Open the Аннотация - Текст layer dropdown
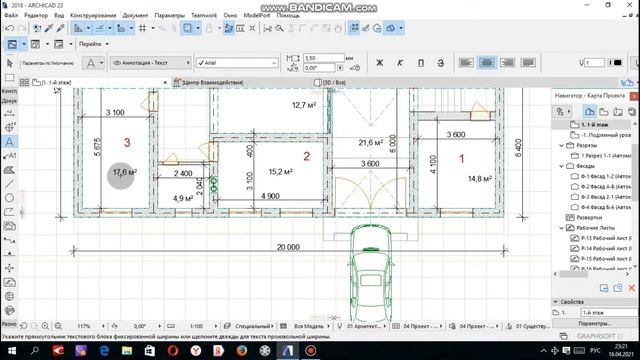This screenshot has width=640, height=360. [x=151, y=63]
